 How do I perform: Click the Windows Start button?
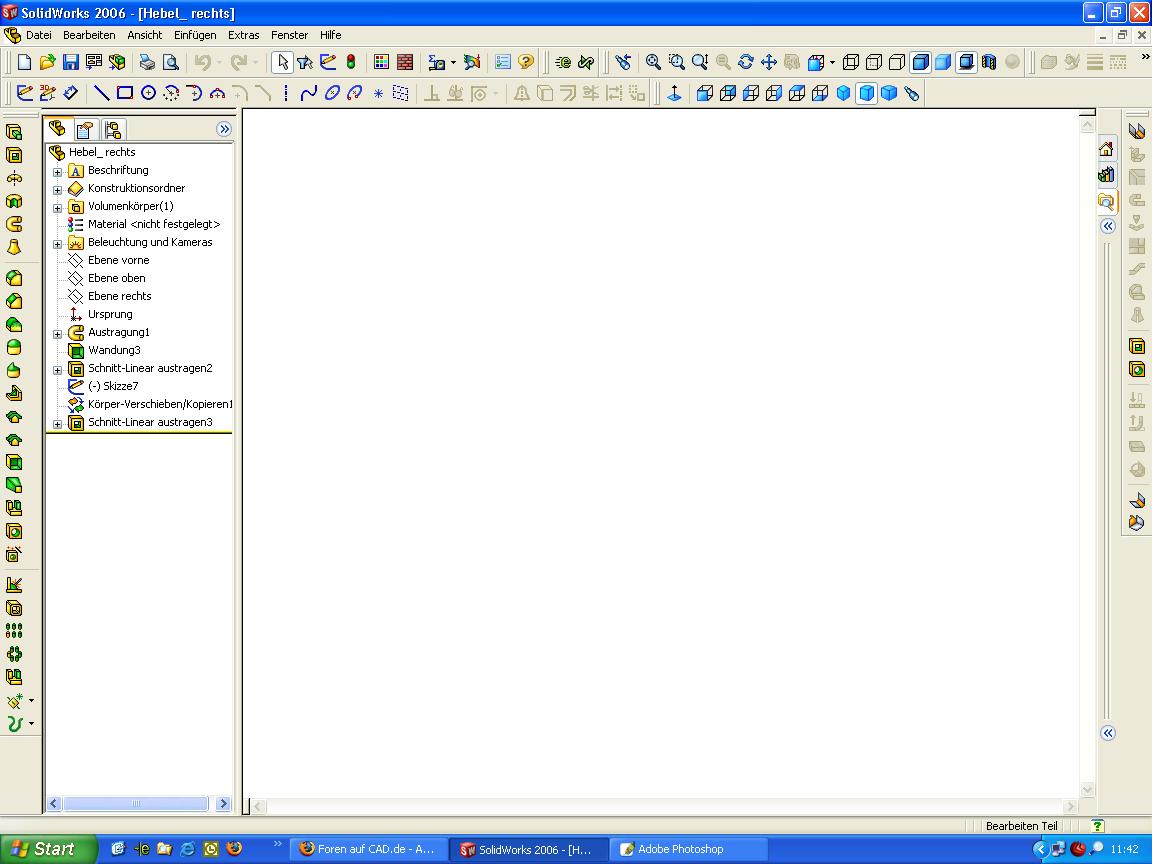click(x=47, y=849)
